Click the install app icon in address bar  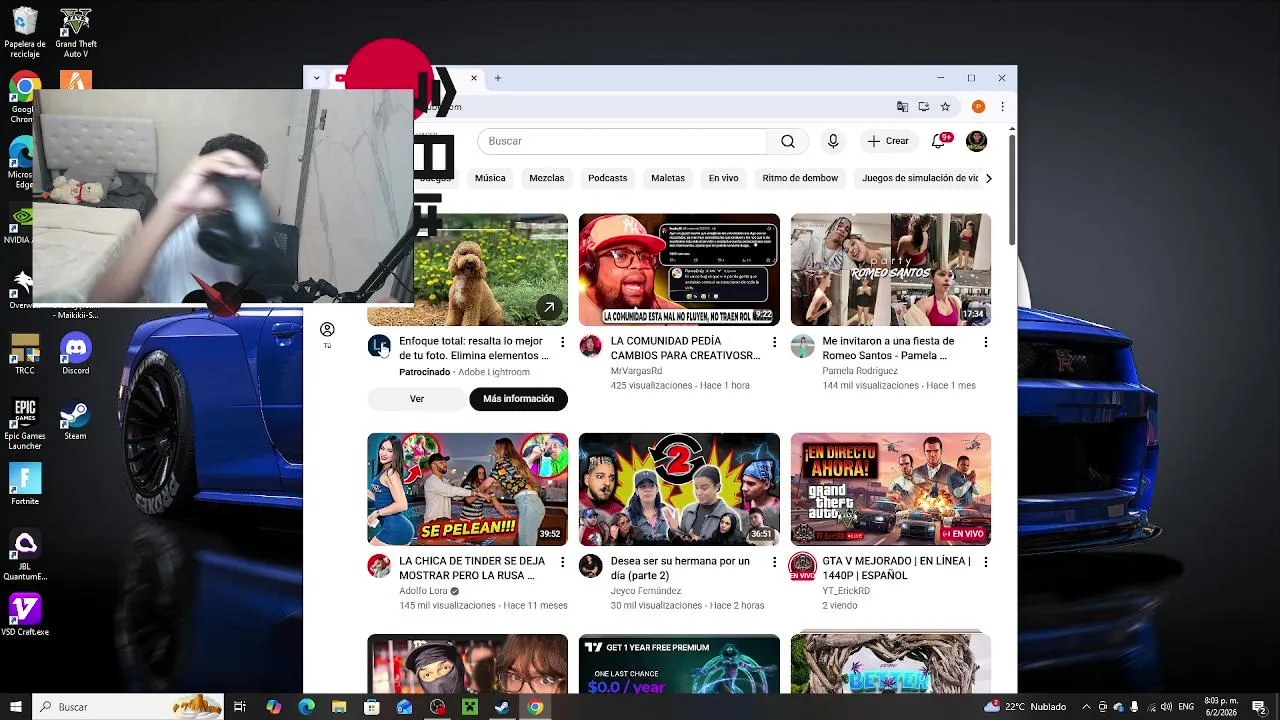tap(924, 107)
